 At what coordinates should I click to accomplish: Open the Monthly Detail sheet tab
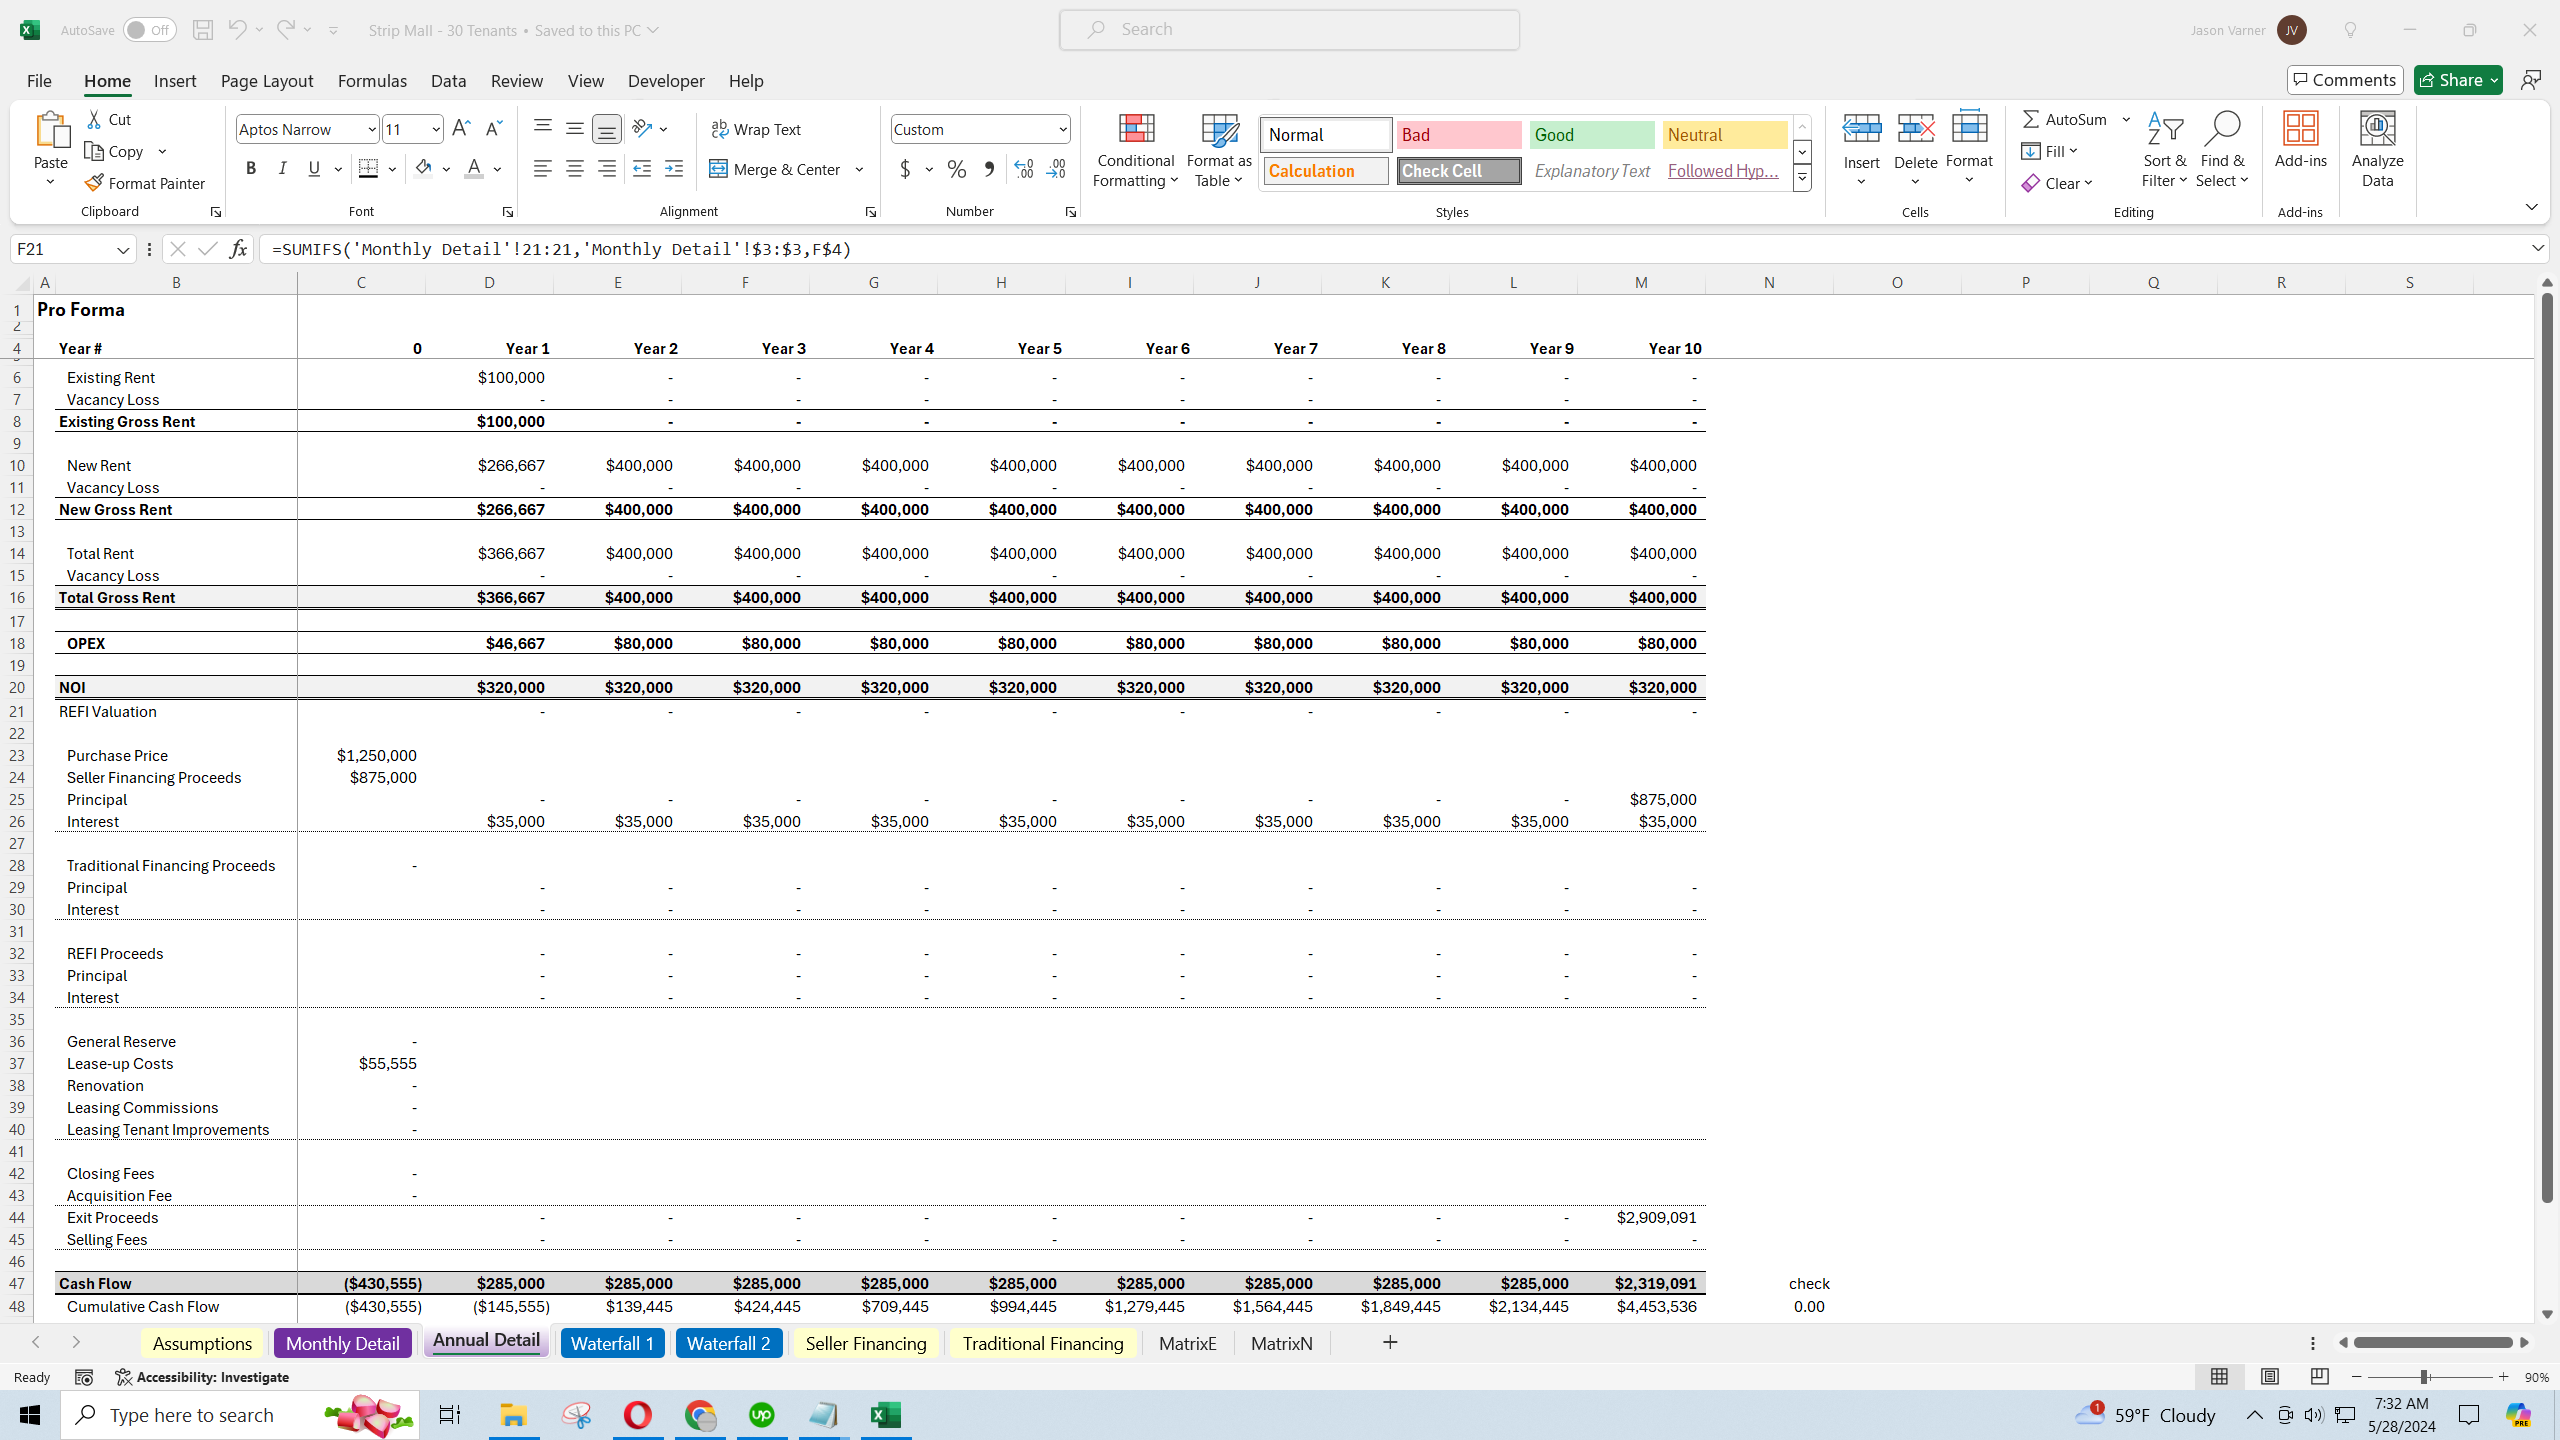pyautogui.click(x=342, y=1343)
